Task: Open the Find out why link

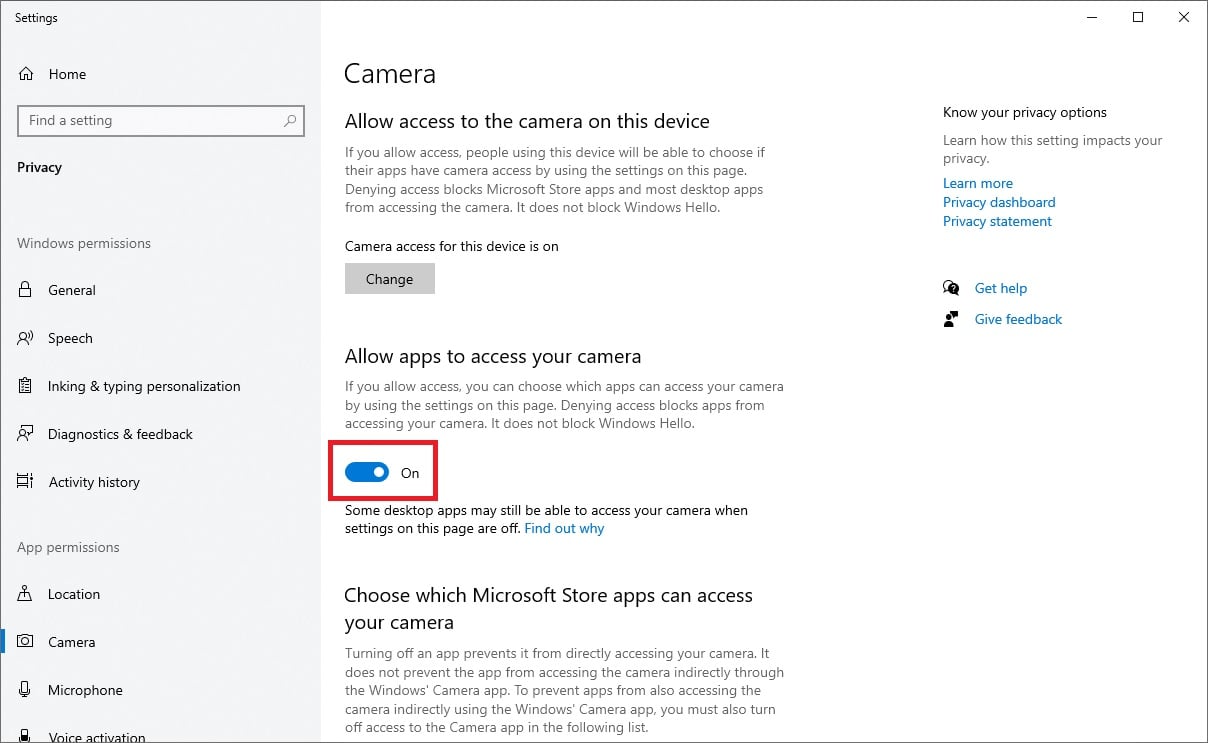Action: [x=564, y=528]
